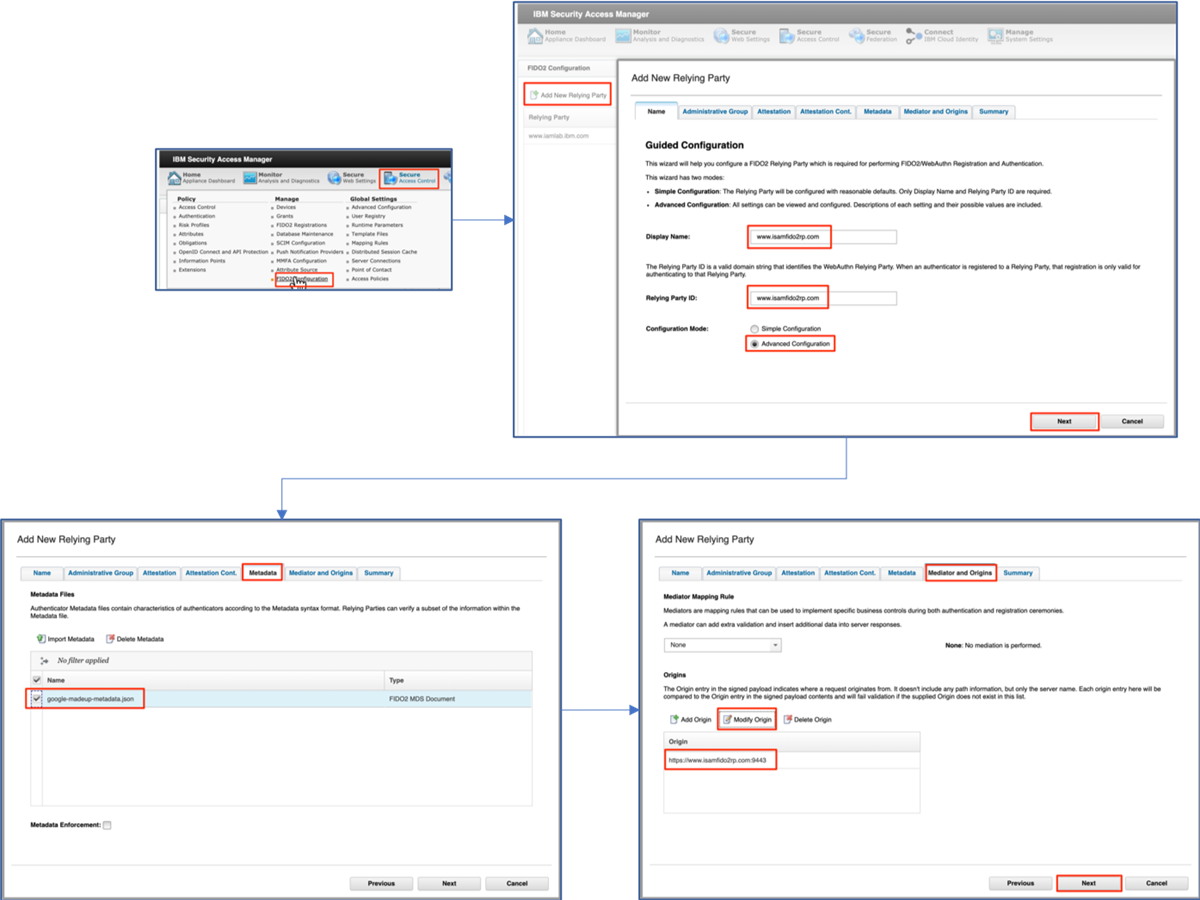Open Push Notification Providers menu link
This screenshot has height=900, width=1200.
pyautogui.click(x=309, y=252)
